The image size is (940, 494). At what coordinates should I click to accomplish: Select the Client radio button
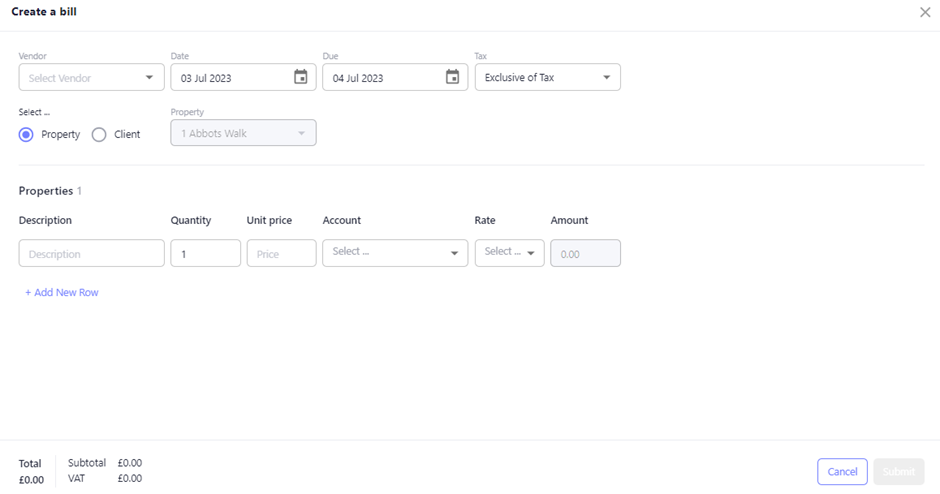(x=99, y=134)
